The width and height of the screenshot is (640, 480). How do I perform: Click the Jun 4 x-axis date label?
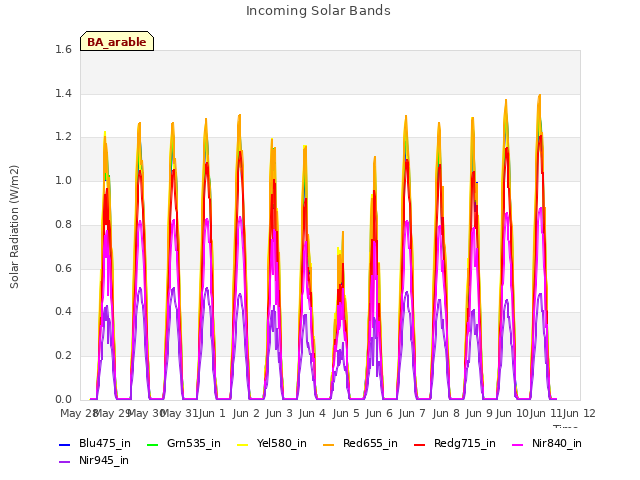[x=312, y=413]
